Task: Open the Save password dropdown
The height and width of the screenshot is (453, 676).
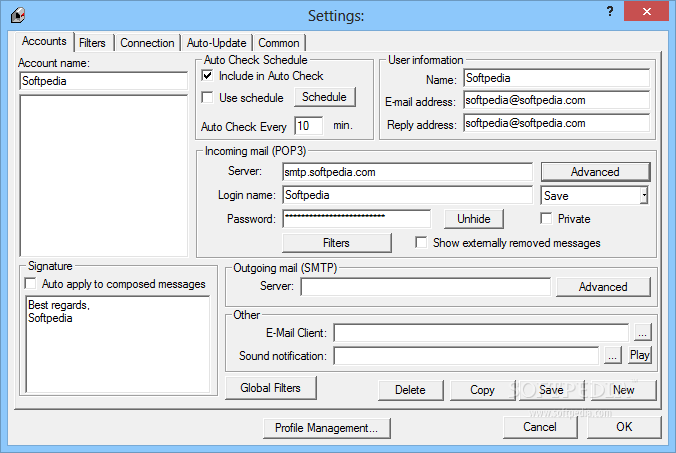Action: [x=644, y=196]
